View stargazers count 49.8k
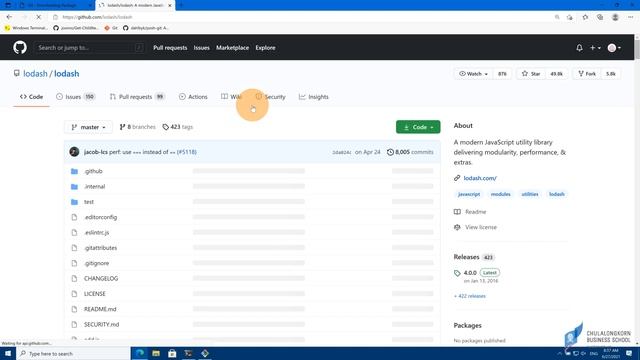The width and height of the screenshot is (640, 360). click(556, 74)
